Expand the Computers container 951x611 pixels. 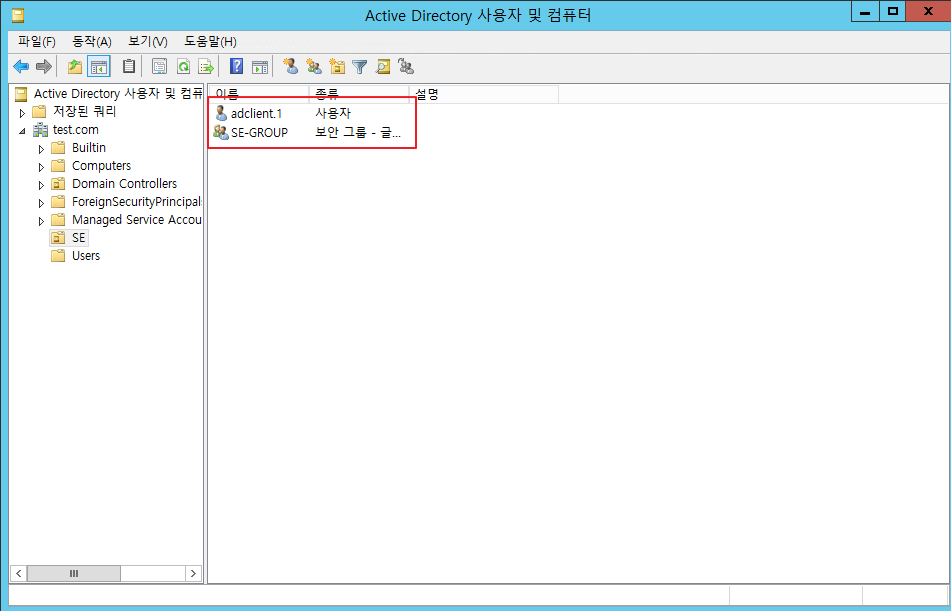[x=41, y=166]
